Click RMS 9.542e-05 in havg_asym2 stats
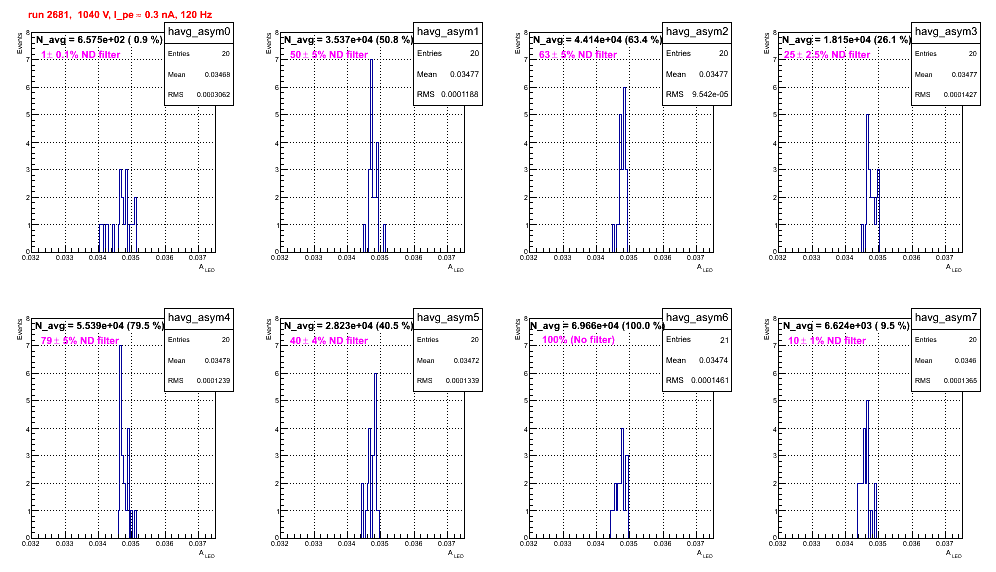The width and height of the screenshot is (996, 572). pyautogui.click(x=697, y=94)
